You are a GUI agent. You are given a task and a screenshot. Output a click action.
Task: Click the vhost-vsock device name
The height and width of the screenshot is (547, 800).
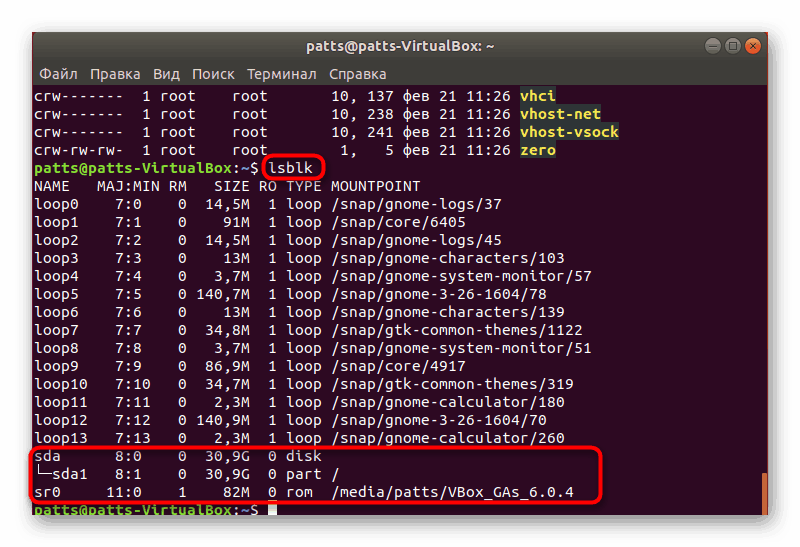[x=569, y=132]
